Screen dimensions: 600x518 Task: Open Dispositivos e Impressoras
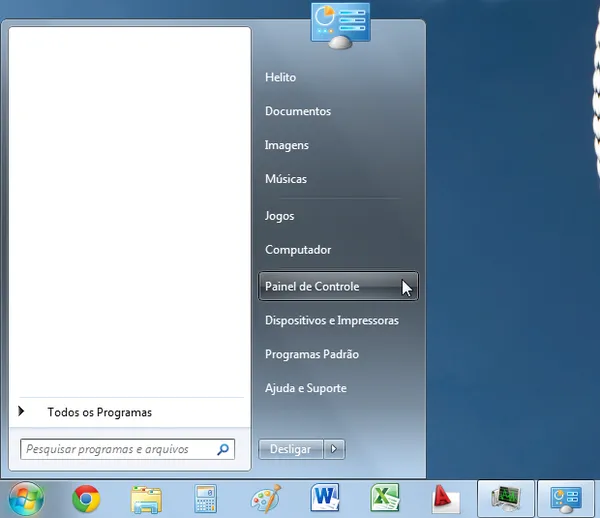click(332, 320)
